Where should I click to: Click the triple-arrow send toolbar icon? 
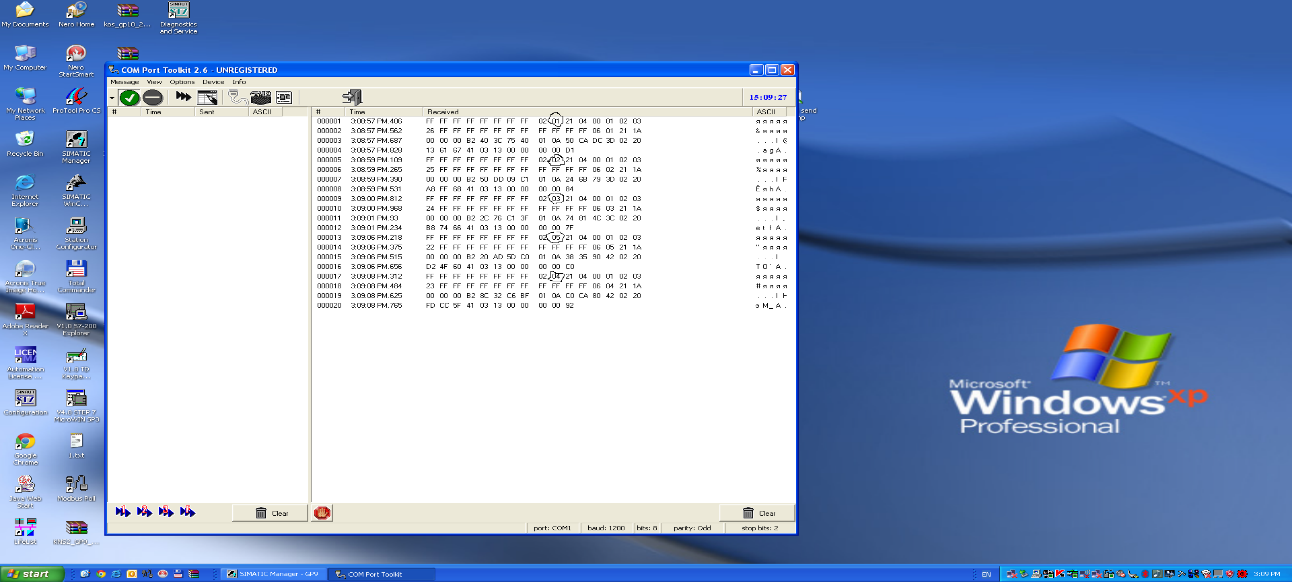pos(184,97)
